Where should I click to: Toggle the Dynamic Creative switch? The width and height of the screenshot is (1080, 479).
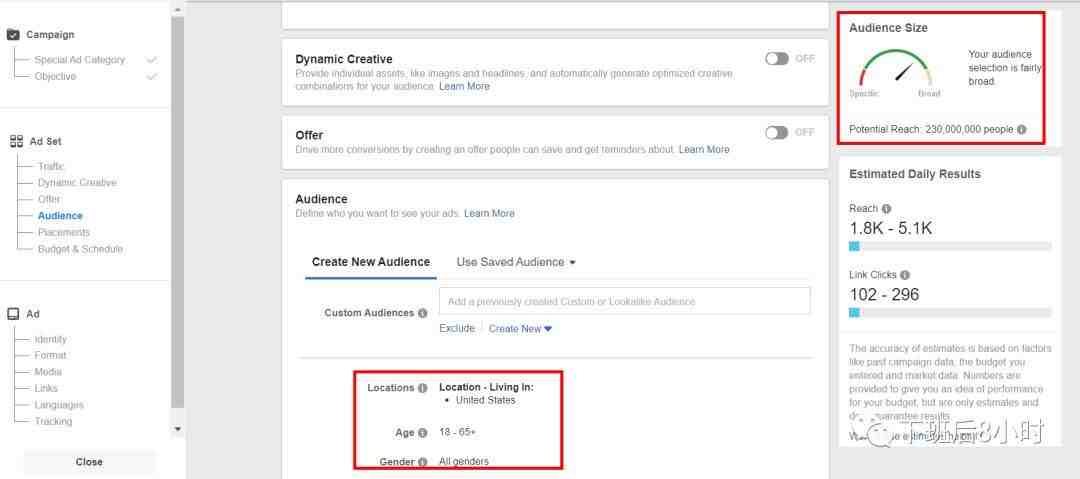[x=777, y=59]
